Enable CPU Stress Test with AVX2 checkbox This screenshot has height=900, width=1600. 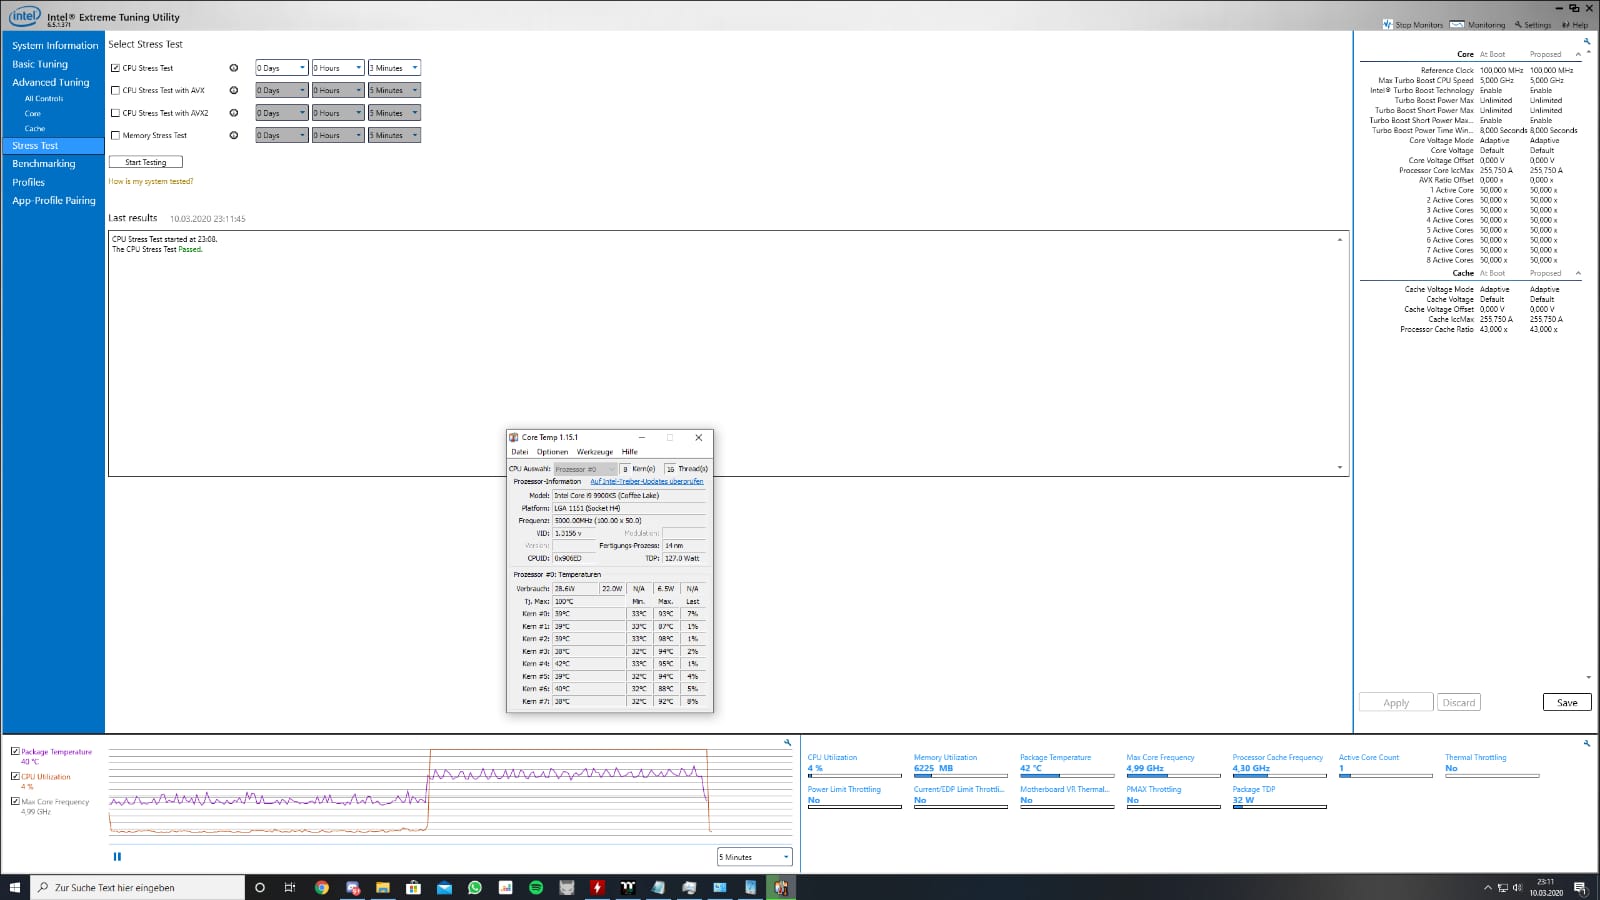tap(116, 113)
